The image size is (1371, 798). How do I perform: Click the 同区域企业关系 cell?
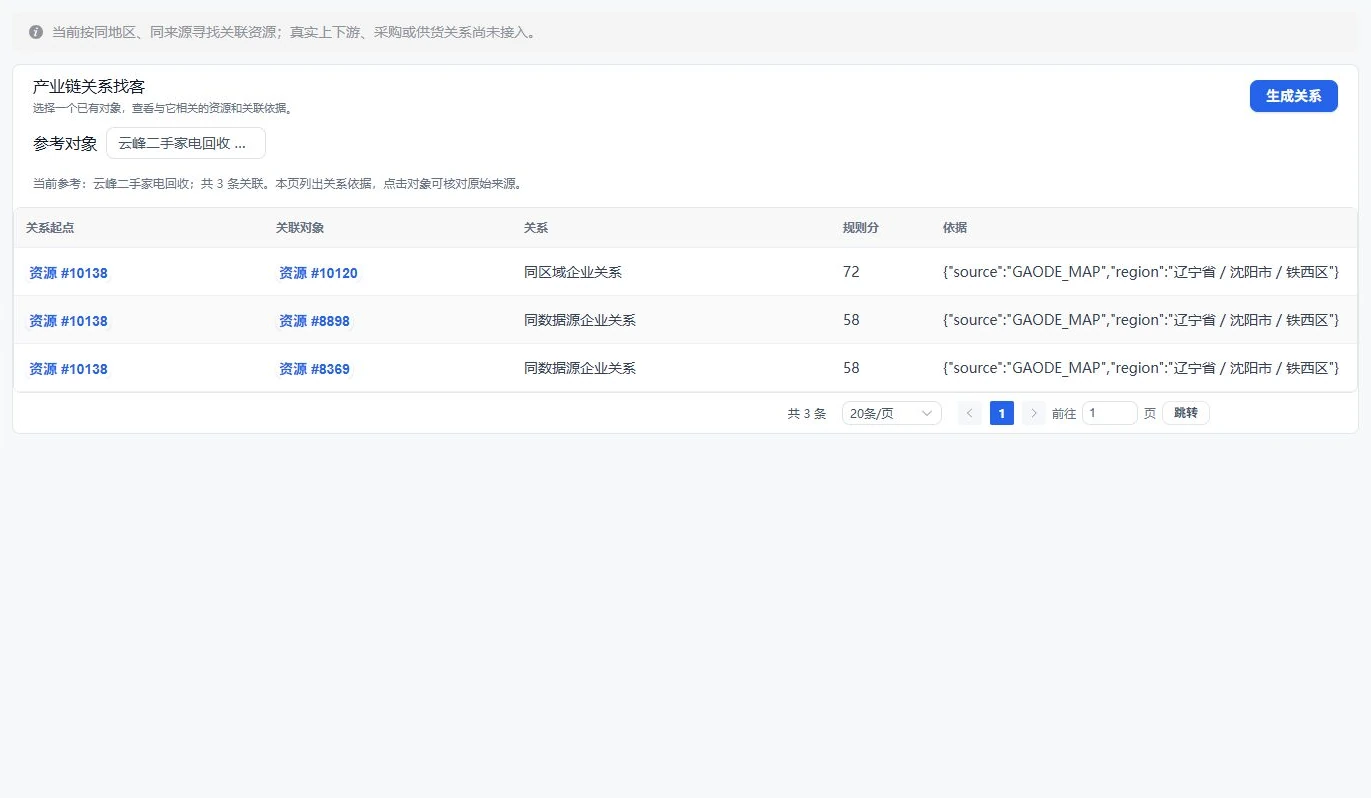pyautogui.click(x=573, y=272)
